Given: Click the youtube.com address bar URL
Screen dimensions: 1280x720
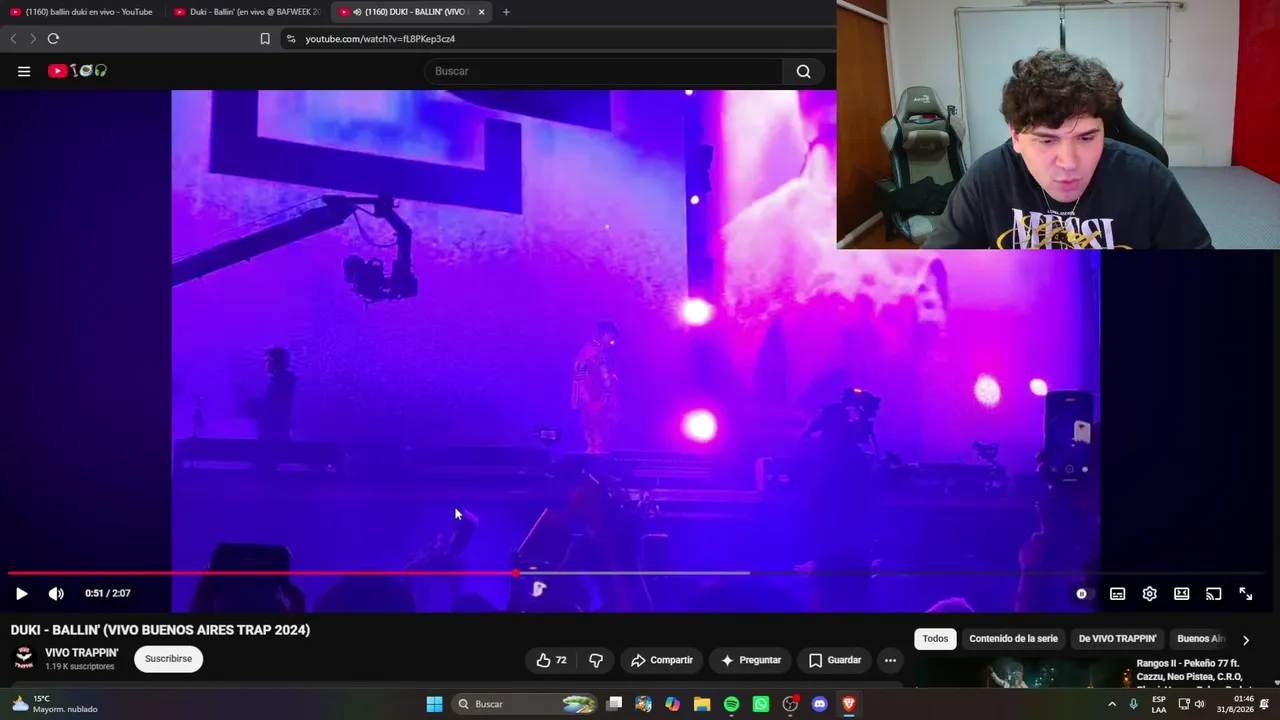Looking at the screenshot, I should click(380, 39).
